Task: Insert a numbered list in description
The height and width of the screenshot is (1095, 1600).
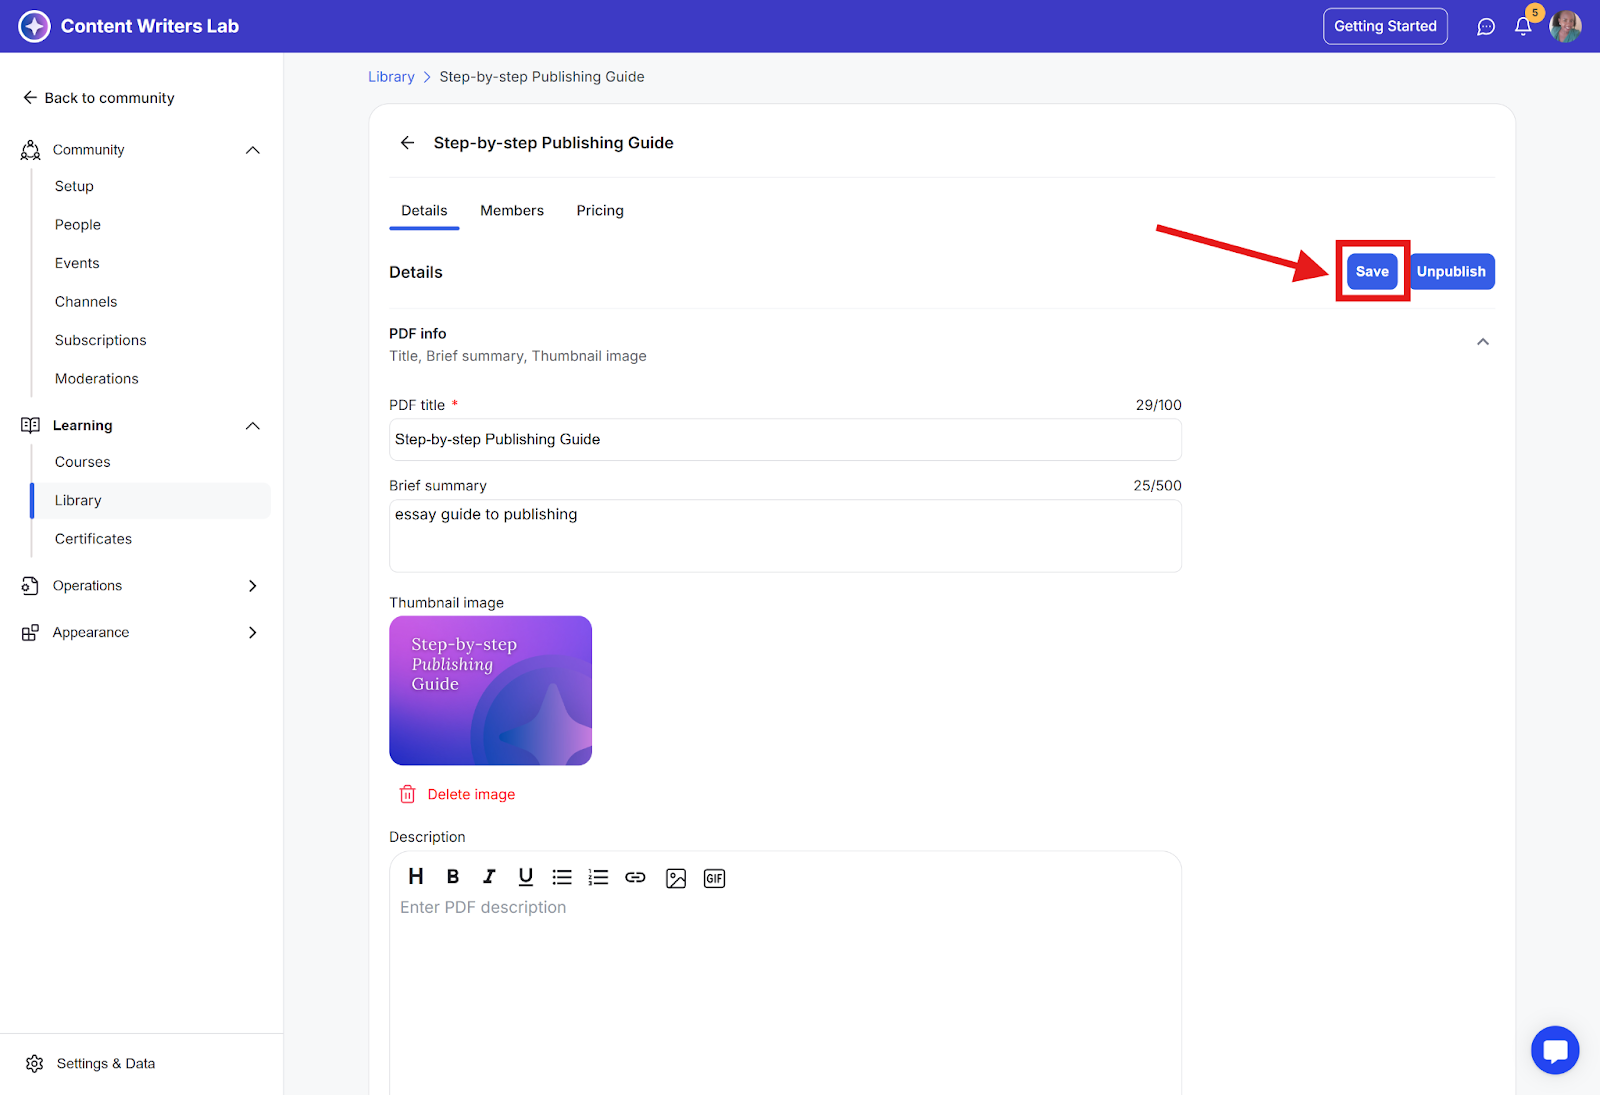Action: click(x=598, y=877)
